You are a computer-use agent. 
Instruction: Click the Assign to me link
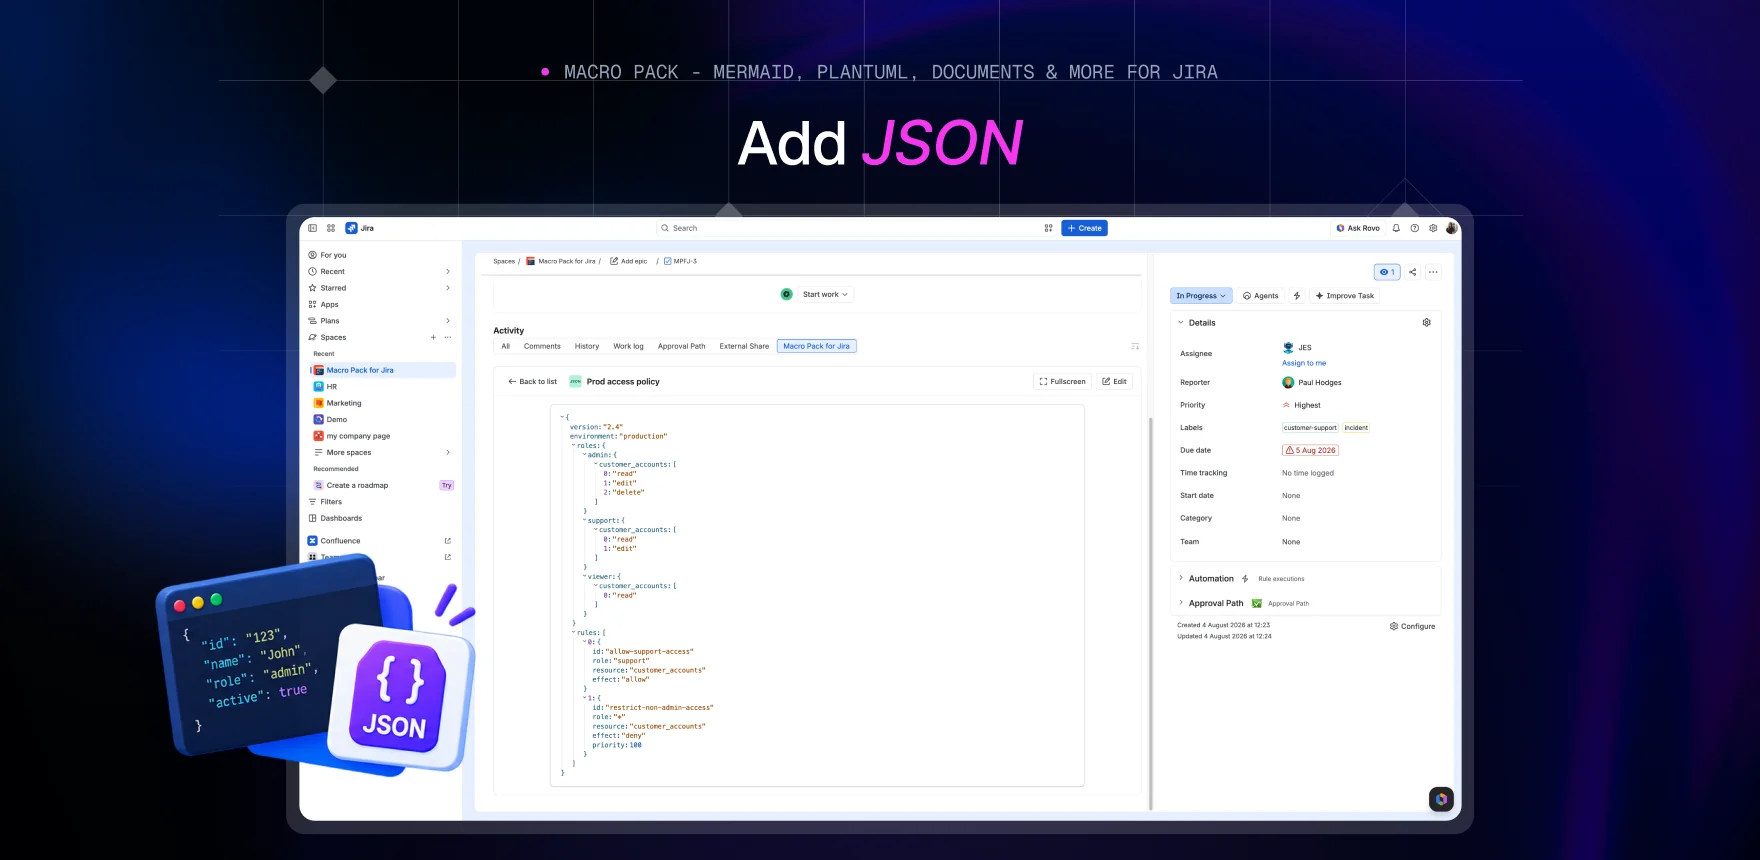click(1304, 363)
